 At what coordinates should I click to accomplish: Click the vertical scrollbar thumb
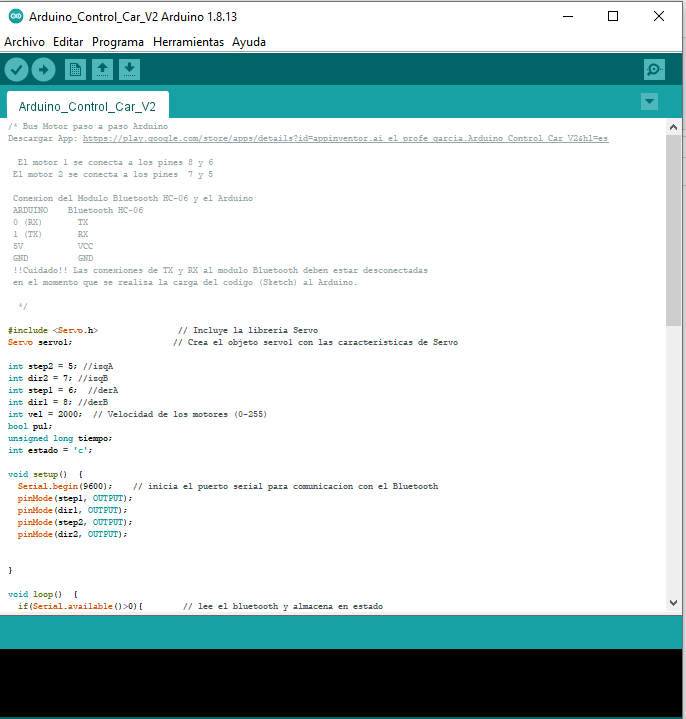tap(673, 230)
